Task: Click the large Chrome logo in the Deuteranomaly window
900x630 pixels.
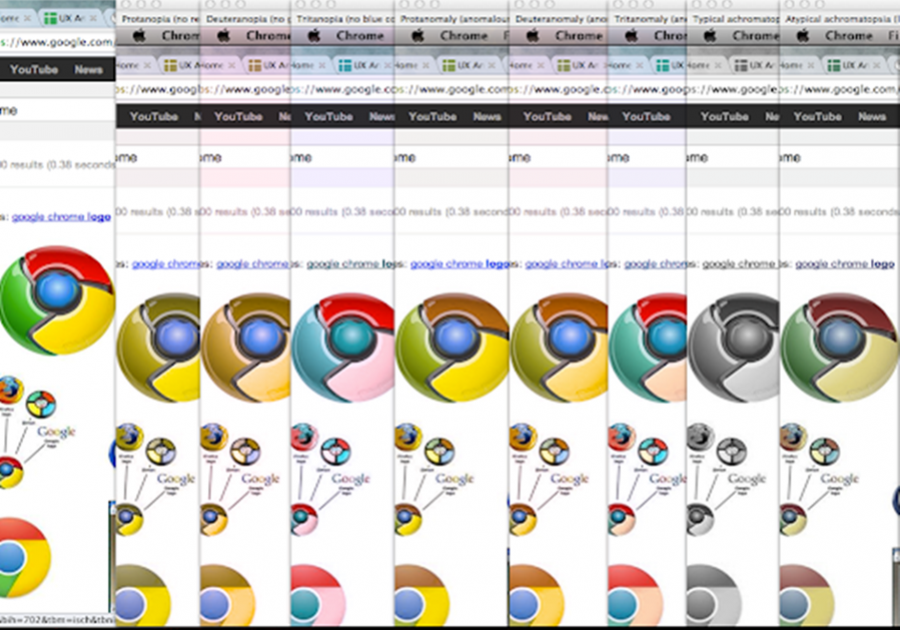Action: (x=559, y=348)
